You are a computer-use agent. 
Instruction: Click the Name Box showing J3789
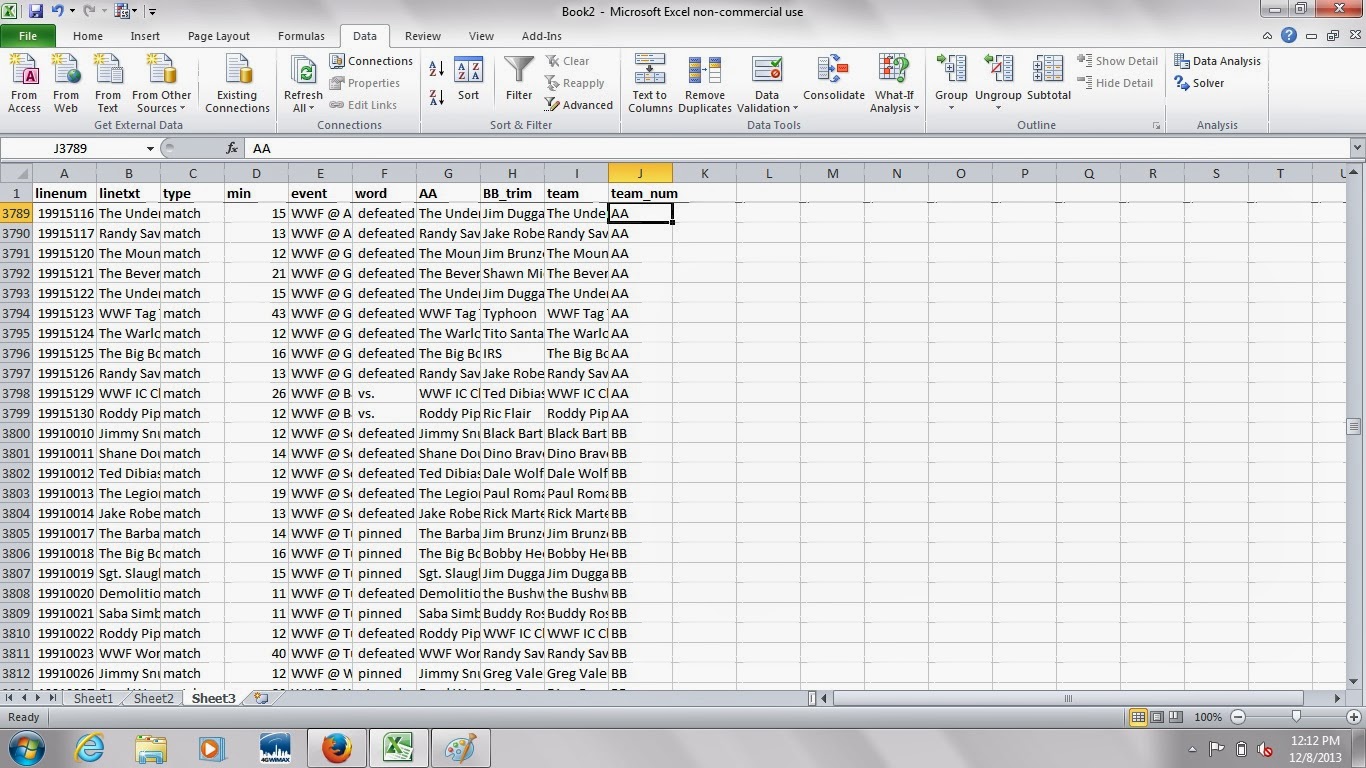(x=72, y=148)
